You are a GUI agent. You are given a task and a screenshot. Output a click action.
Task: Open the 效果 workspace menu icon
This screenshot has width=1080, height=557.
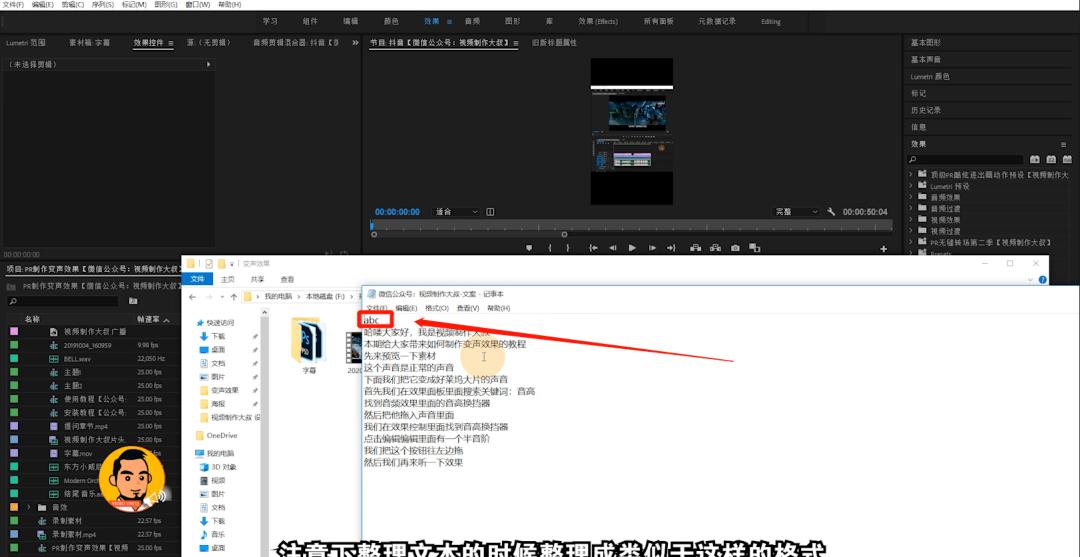pos(449,21)
